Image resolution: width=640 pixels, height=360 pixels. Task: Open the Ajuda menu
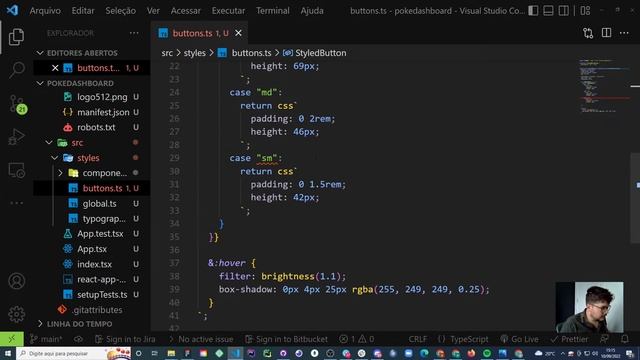pos(312,11)
